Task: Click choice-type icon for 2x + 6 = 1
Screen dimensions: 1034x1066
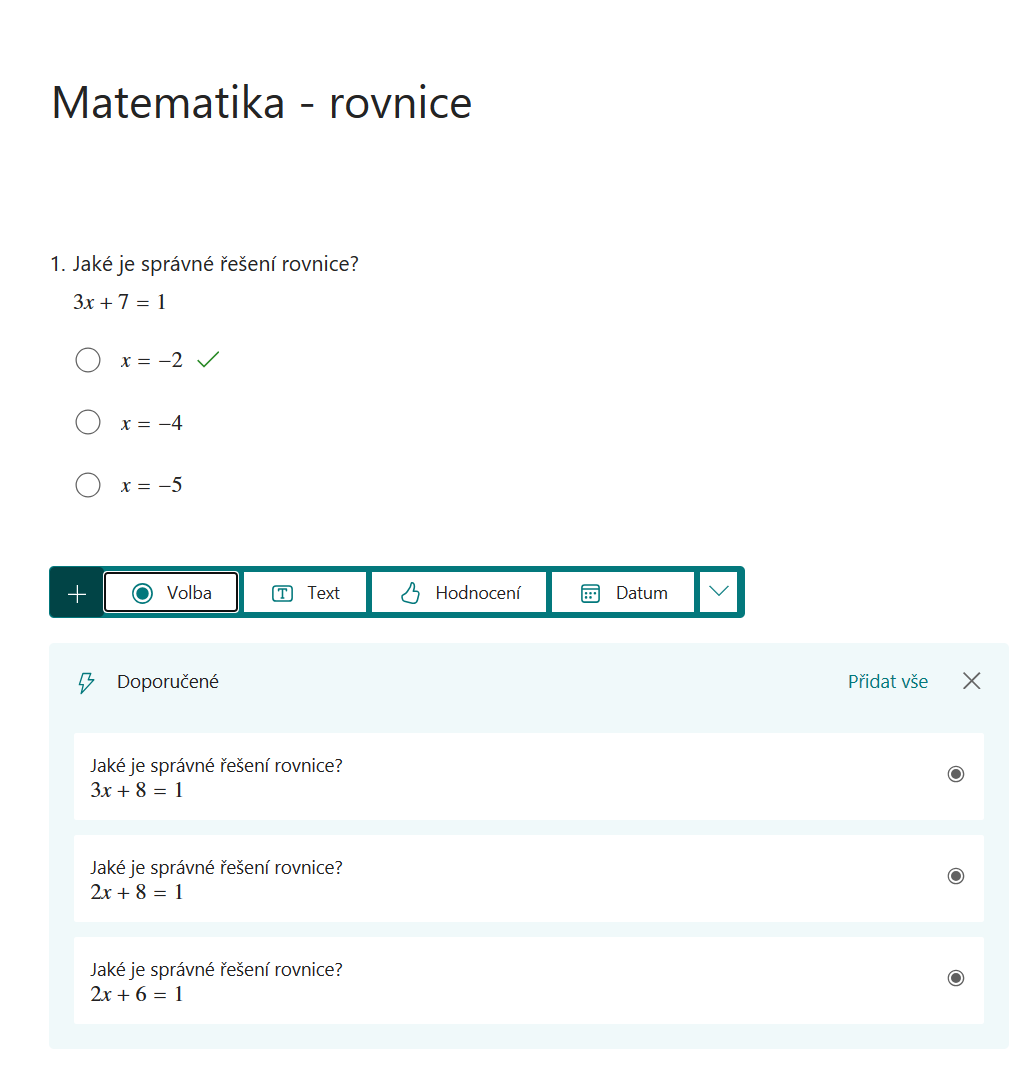Action: (x=956, y=978)
